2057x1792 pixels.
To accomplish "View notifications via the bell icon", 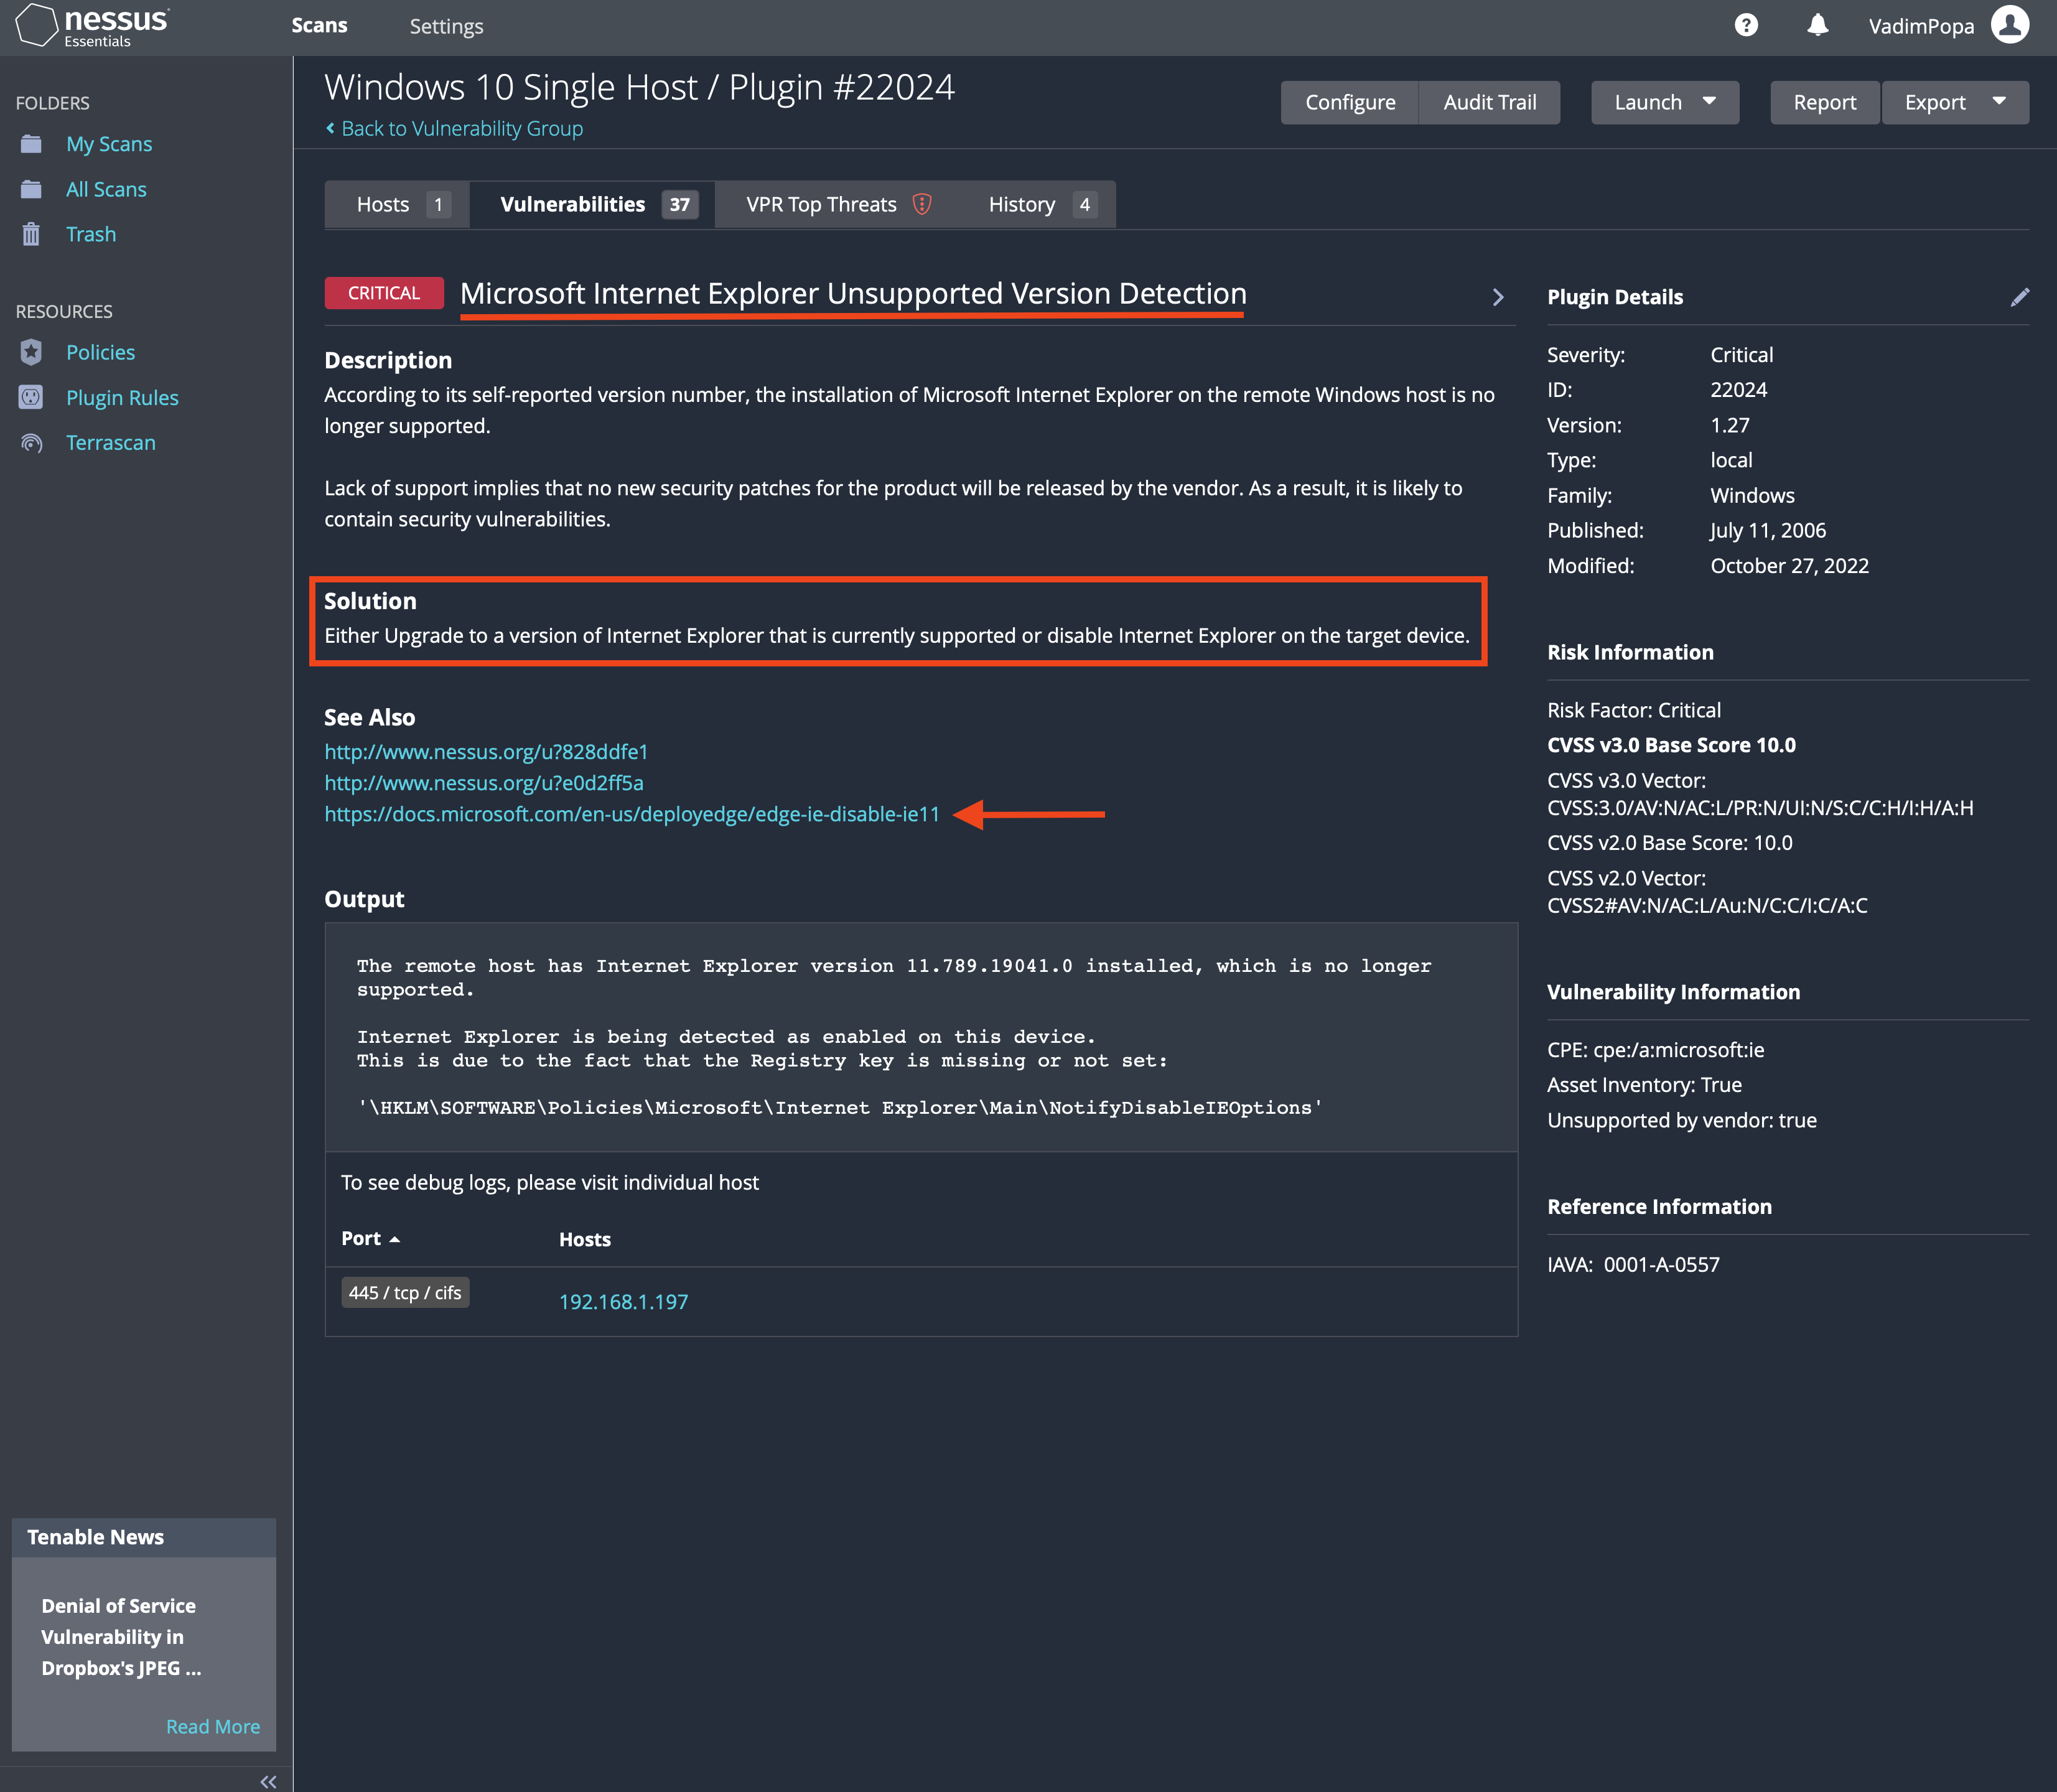I will coord(1818,25).
